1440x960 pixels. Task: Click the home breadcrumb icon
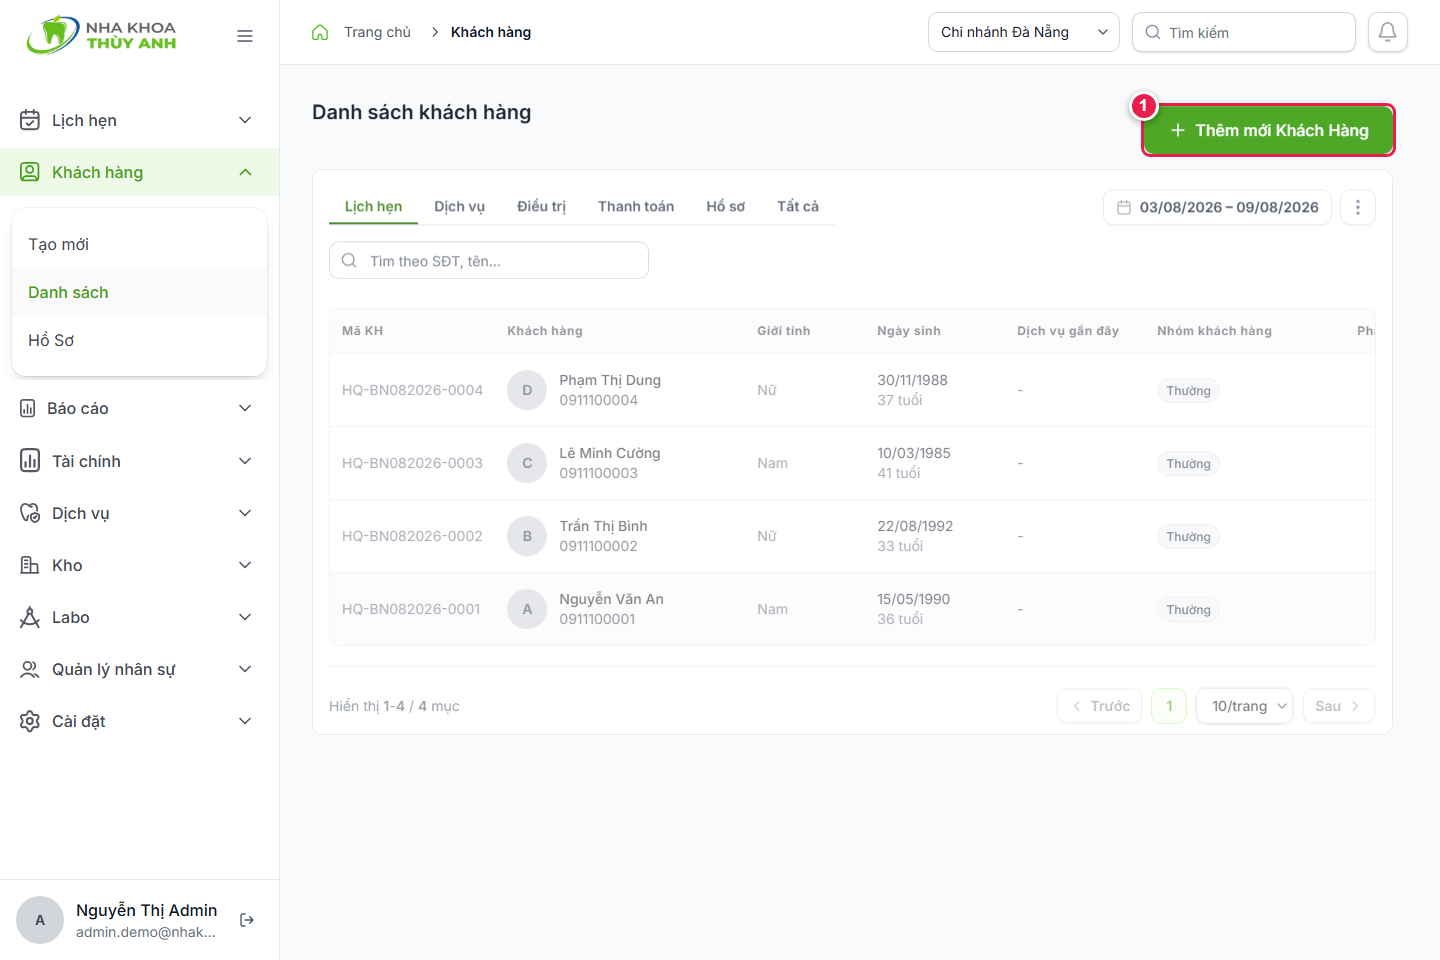[x=320, y=32]
